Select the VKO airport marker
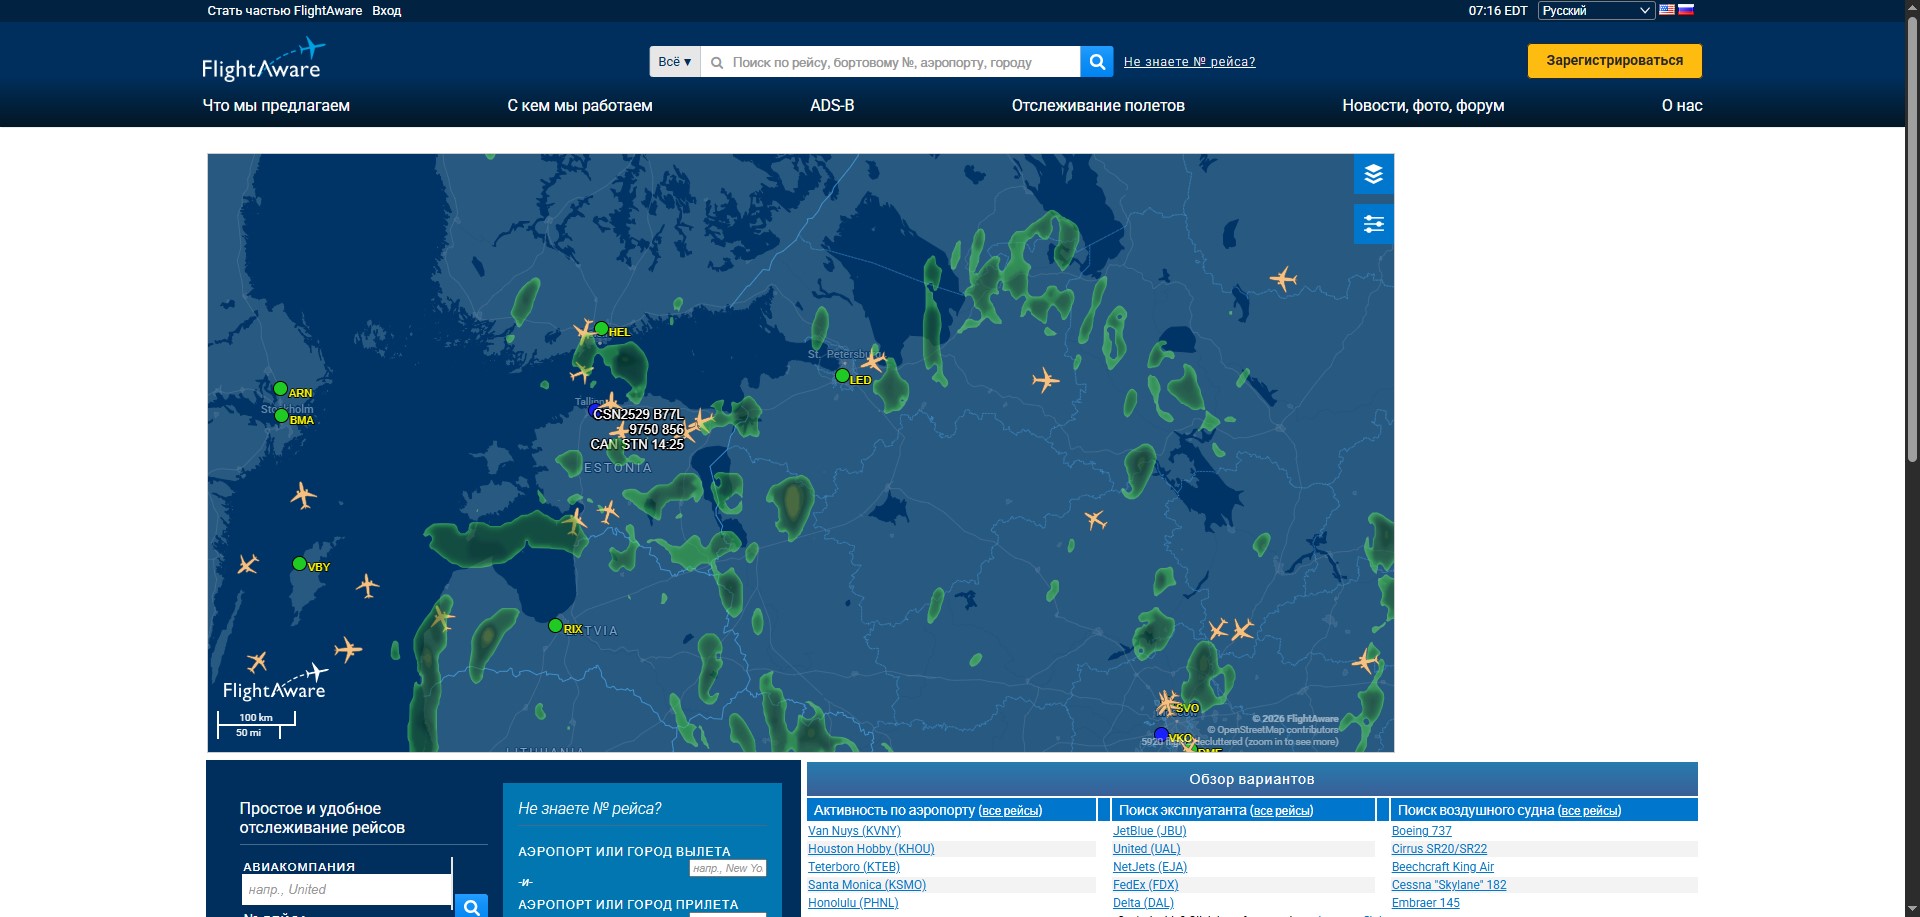 click(1161, 735)
